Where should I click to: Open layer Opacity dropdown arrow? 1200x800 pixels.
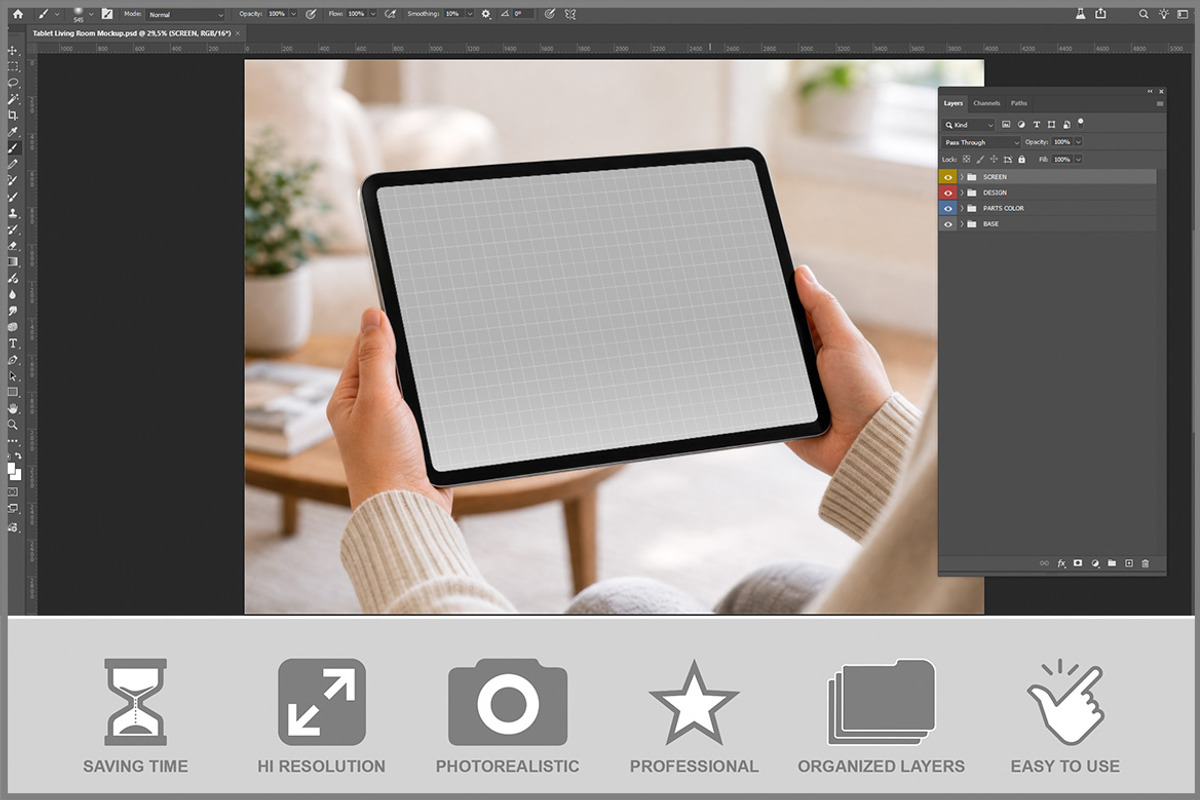click(x=1078, y=142)
